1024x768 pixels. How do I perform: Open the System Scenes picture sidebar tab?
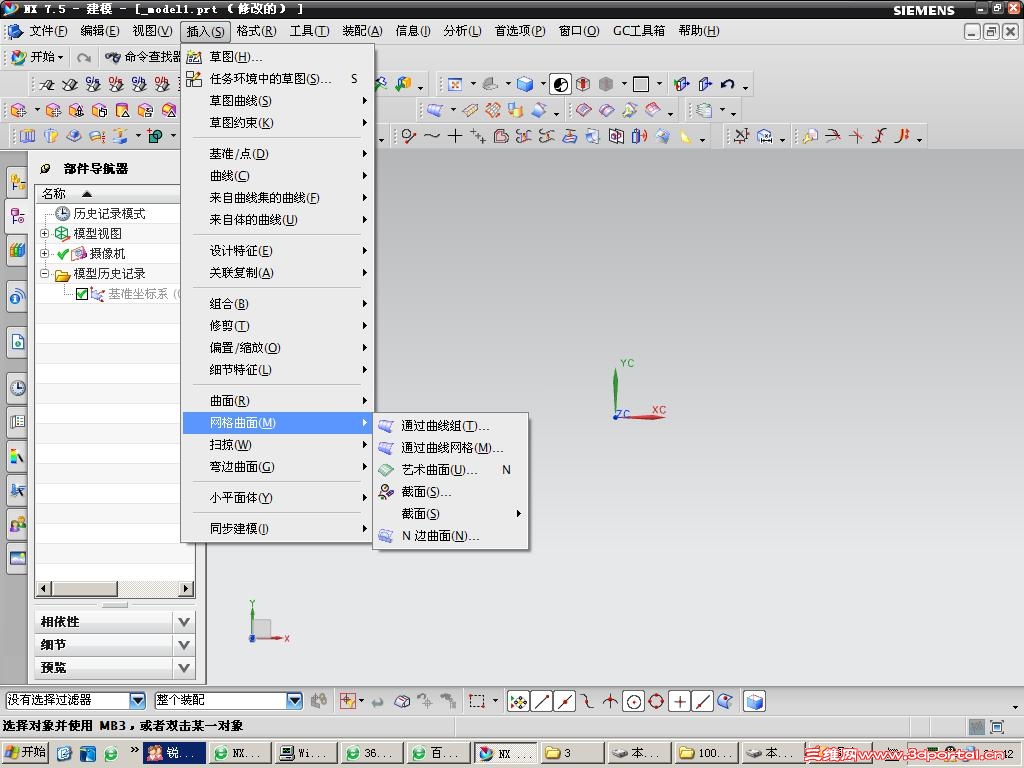coord(17,557)
